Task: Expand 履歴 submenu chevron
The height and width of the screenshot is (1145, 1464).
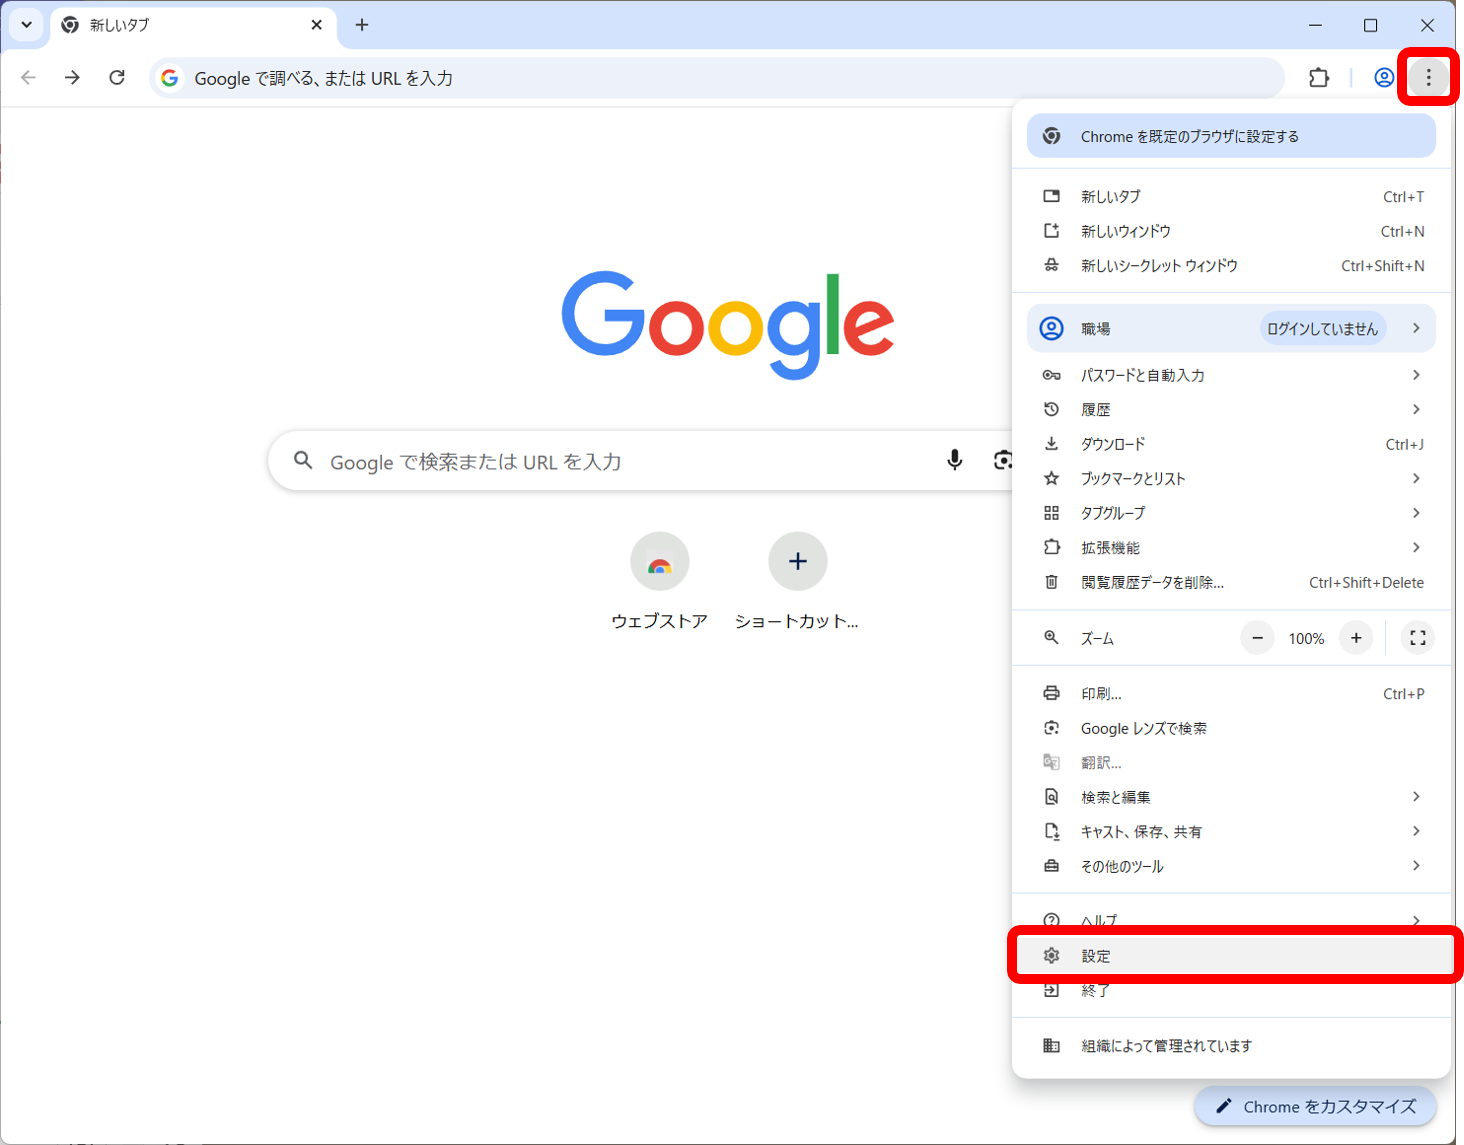Action: [1416, 409]
